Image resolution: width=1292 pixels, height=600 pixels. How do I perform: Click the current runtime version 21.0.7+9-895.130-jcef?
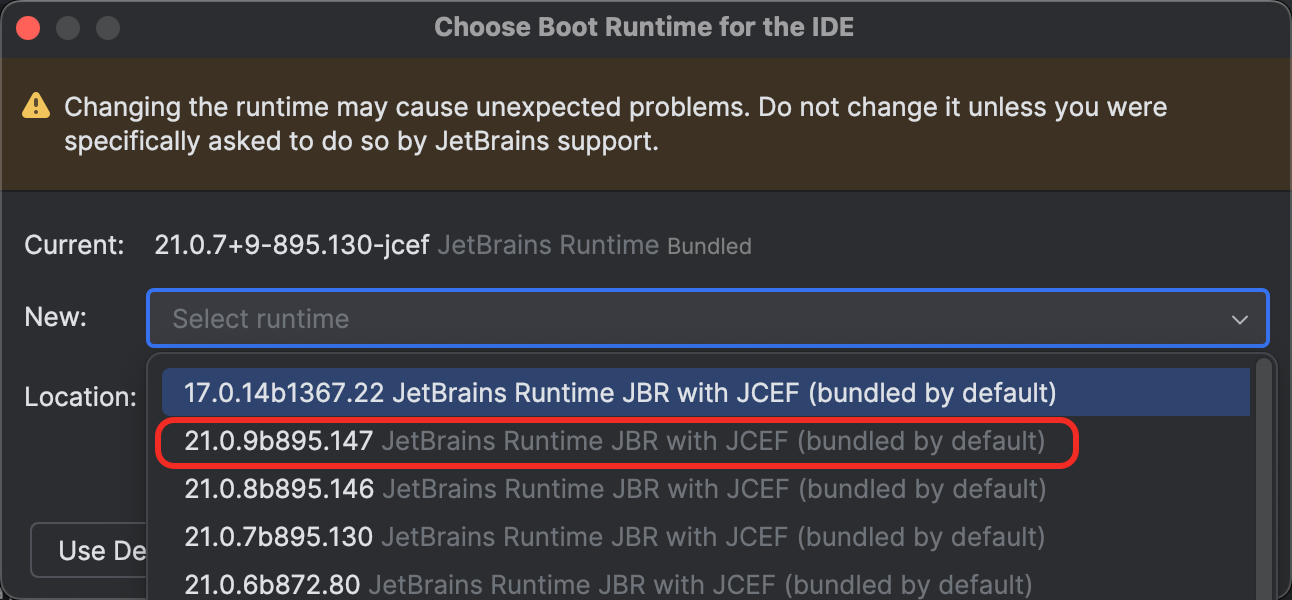coord(292,244)
